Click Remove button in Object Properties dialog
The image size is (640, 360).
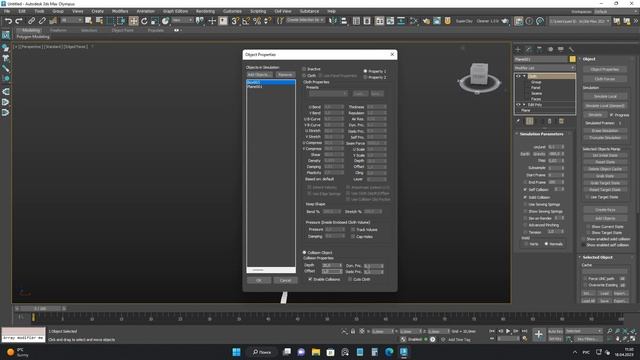[x=285, y=75]
